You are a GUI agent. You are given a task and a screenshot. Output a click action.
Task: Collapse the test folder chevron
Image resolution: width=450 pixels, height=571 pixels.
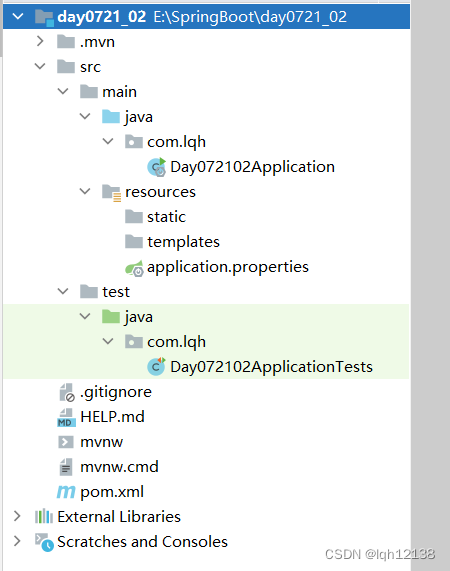click(63, 291)
